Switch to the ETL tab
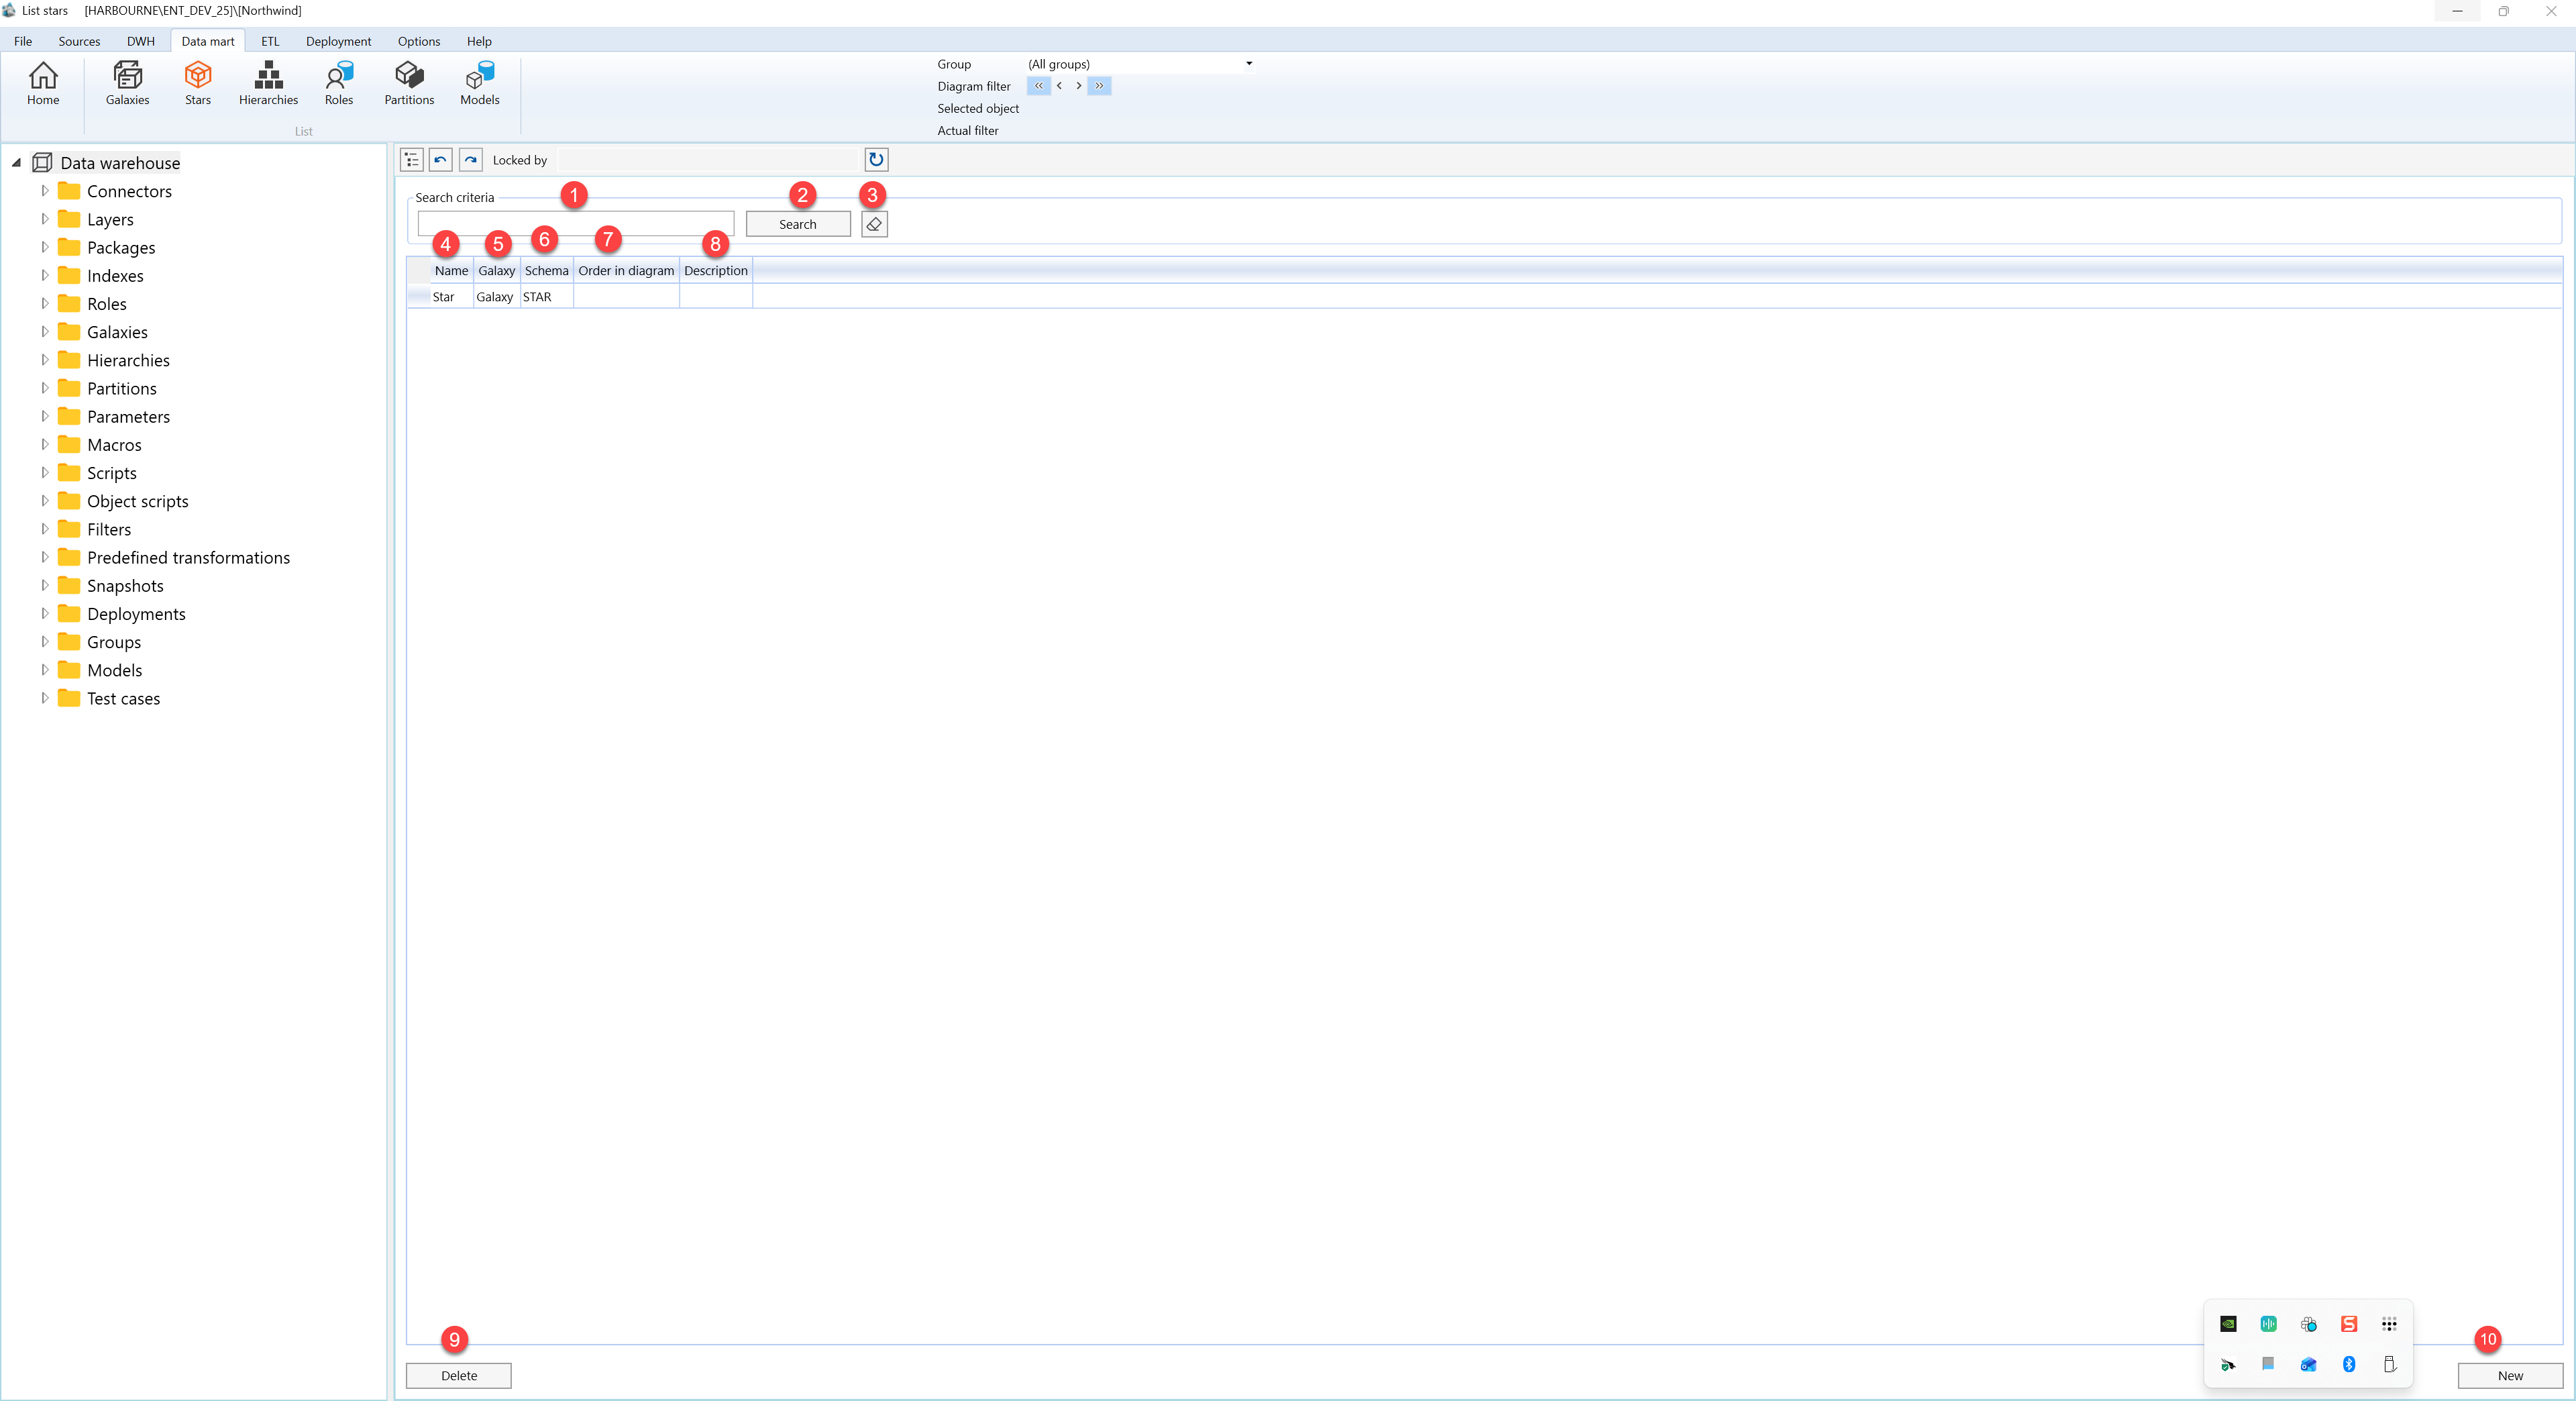 coord(270,41)
